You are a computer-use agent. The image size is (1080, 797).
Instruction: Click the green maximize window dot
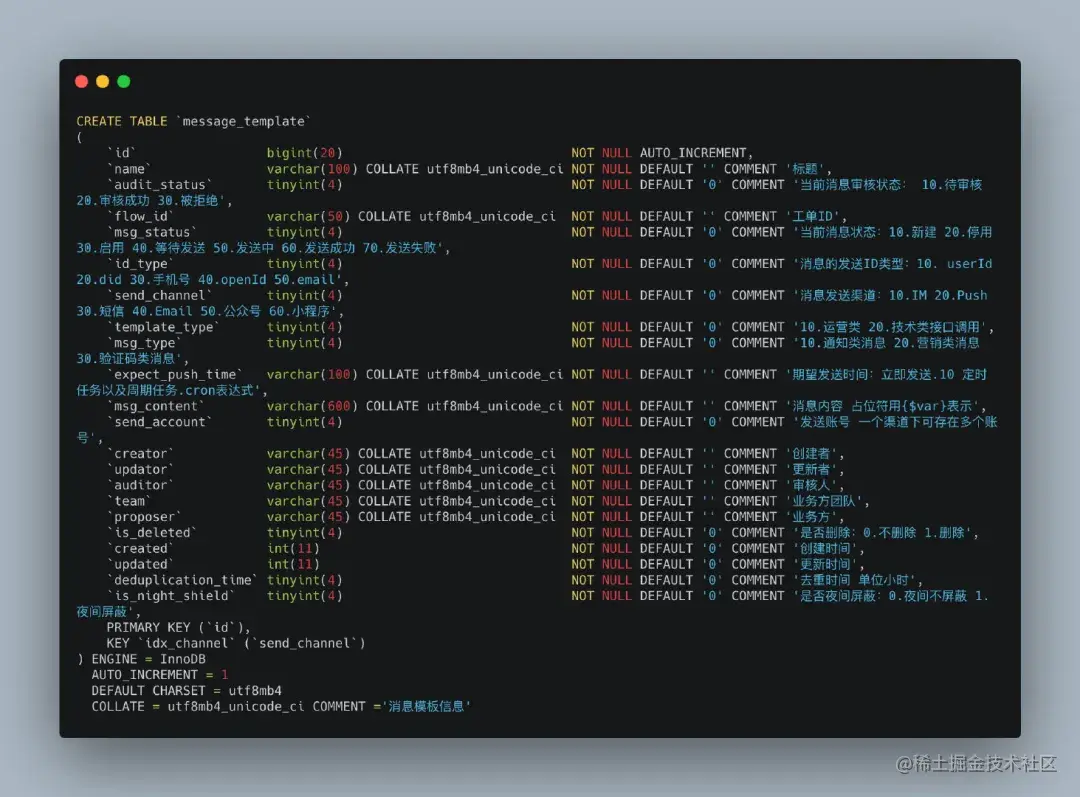[x=124, y=81]
